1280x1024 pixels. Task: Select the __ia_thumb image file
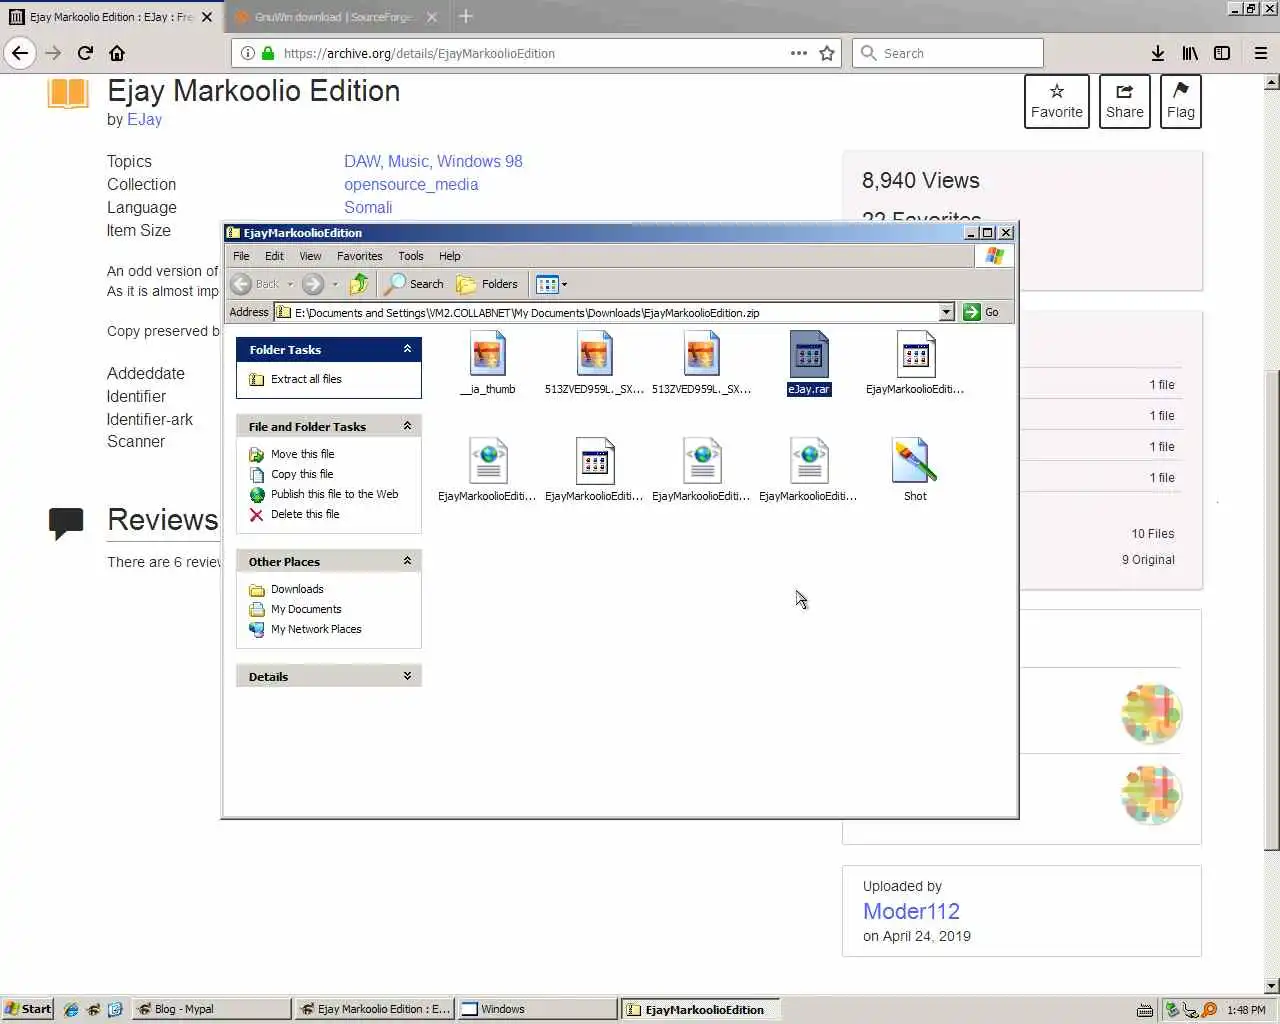[488, 364]
